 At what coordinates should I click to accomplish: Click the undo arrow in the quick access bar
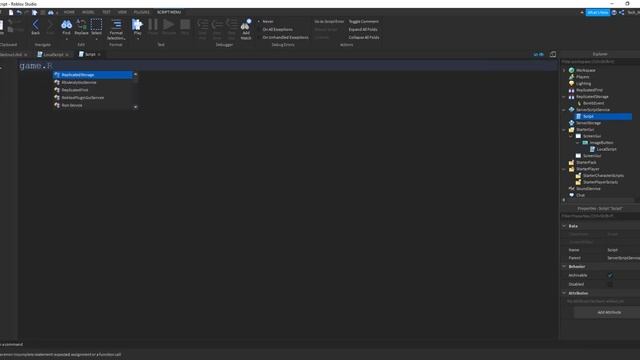(x=19, y=13)
